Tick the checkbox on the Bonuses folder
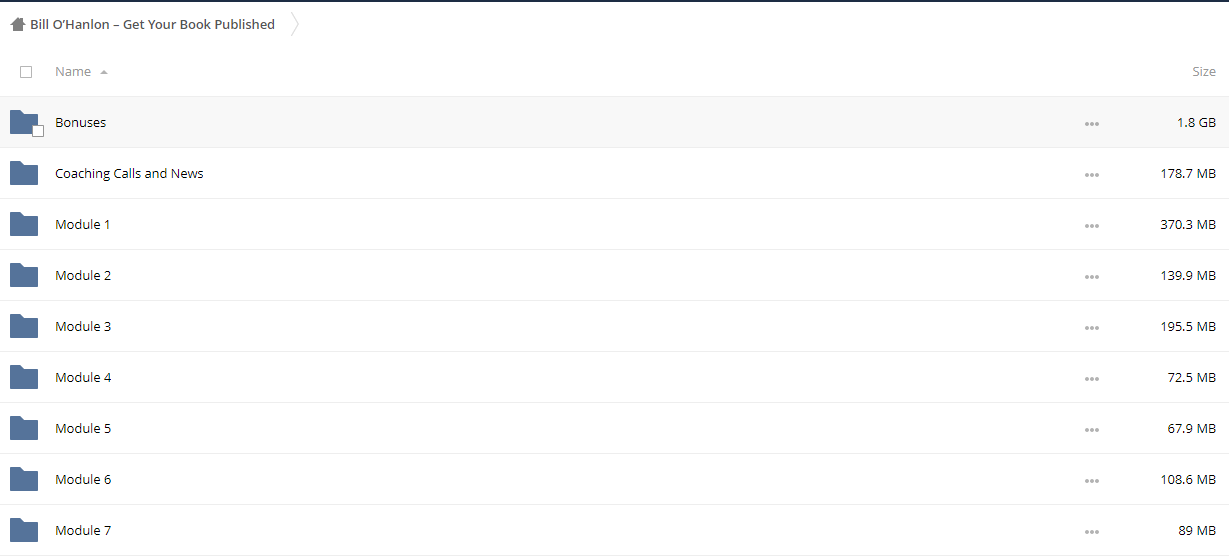The width and height of the screenshot is (1229, 560). coord(38,131)
